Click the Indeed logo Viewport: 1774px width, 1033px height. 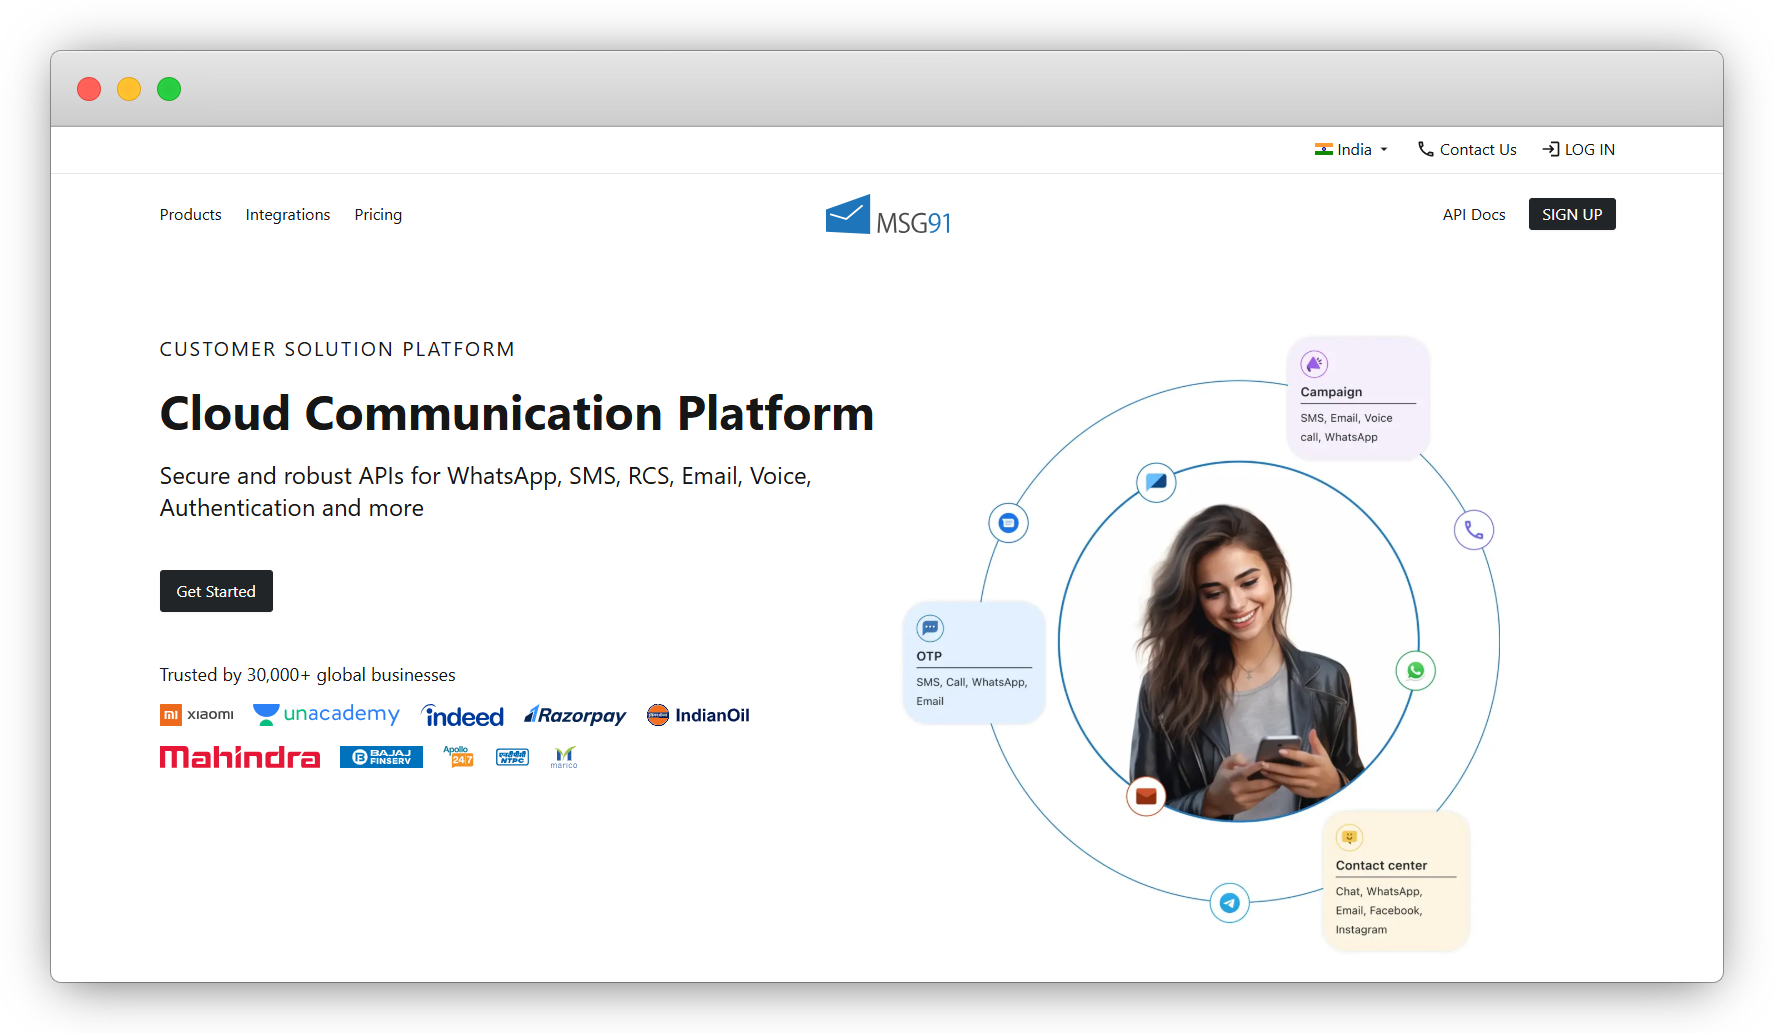tap(462, 715)
